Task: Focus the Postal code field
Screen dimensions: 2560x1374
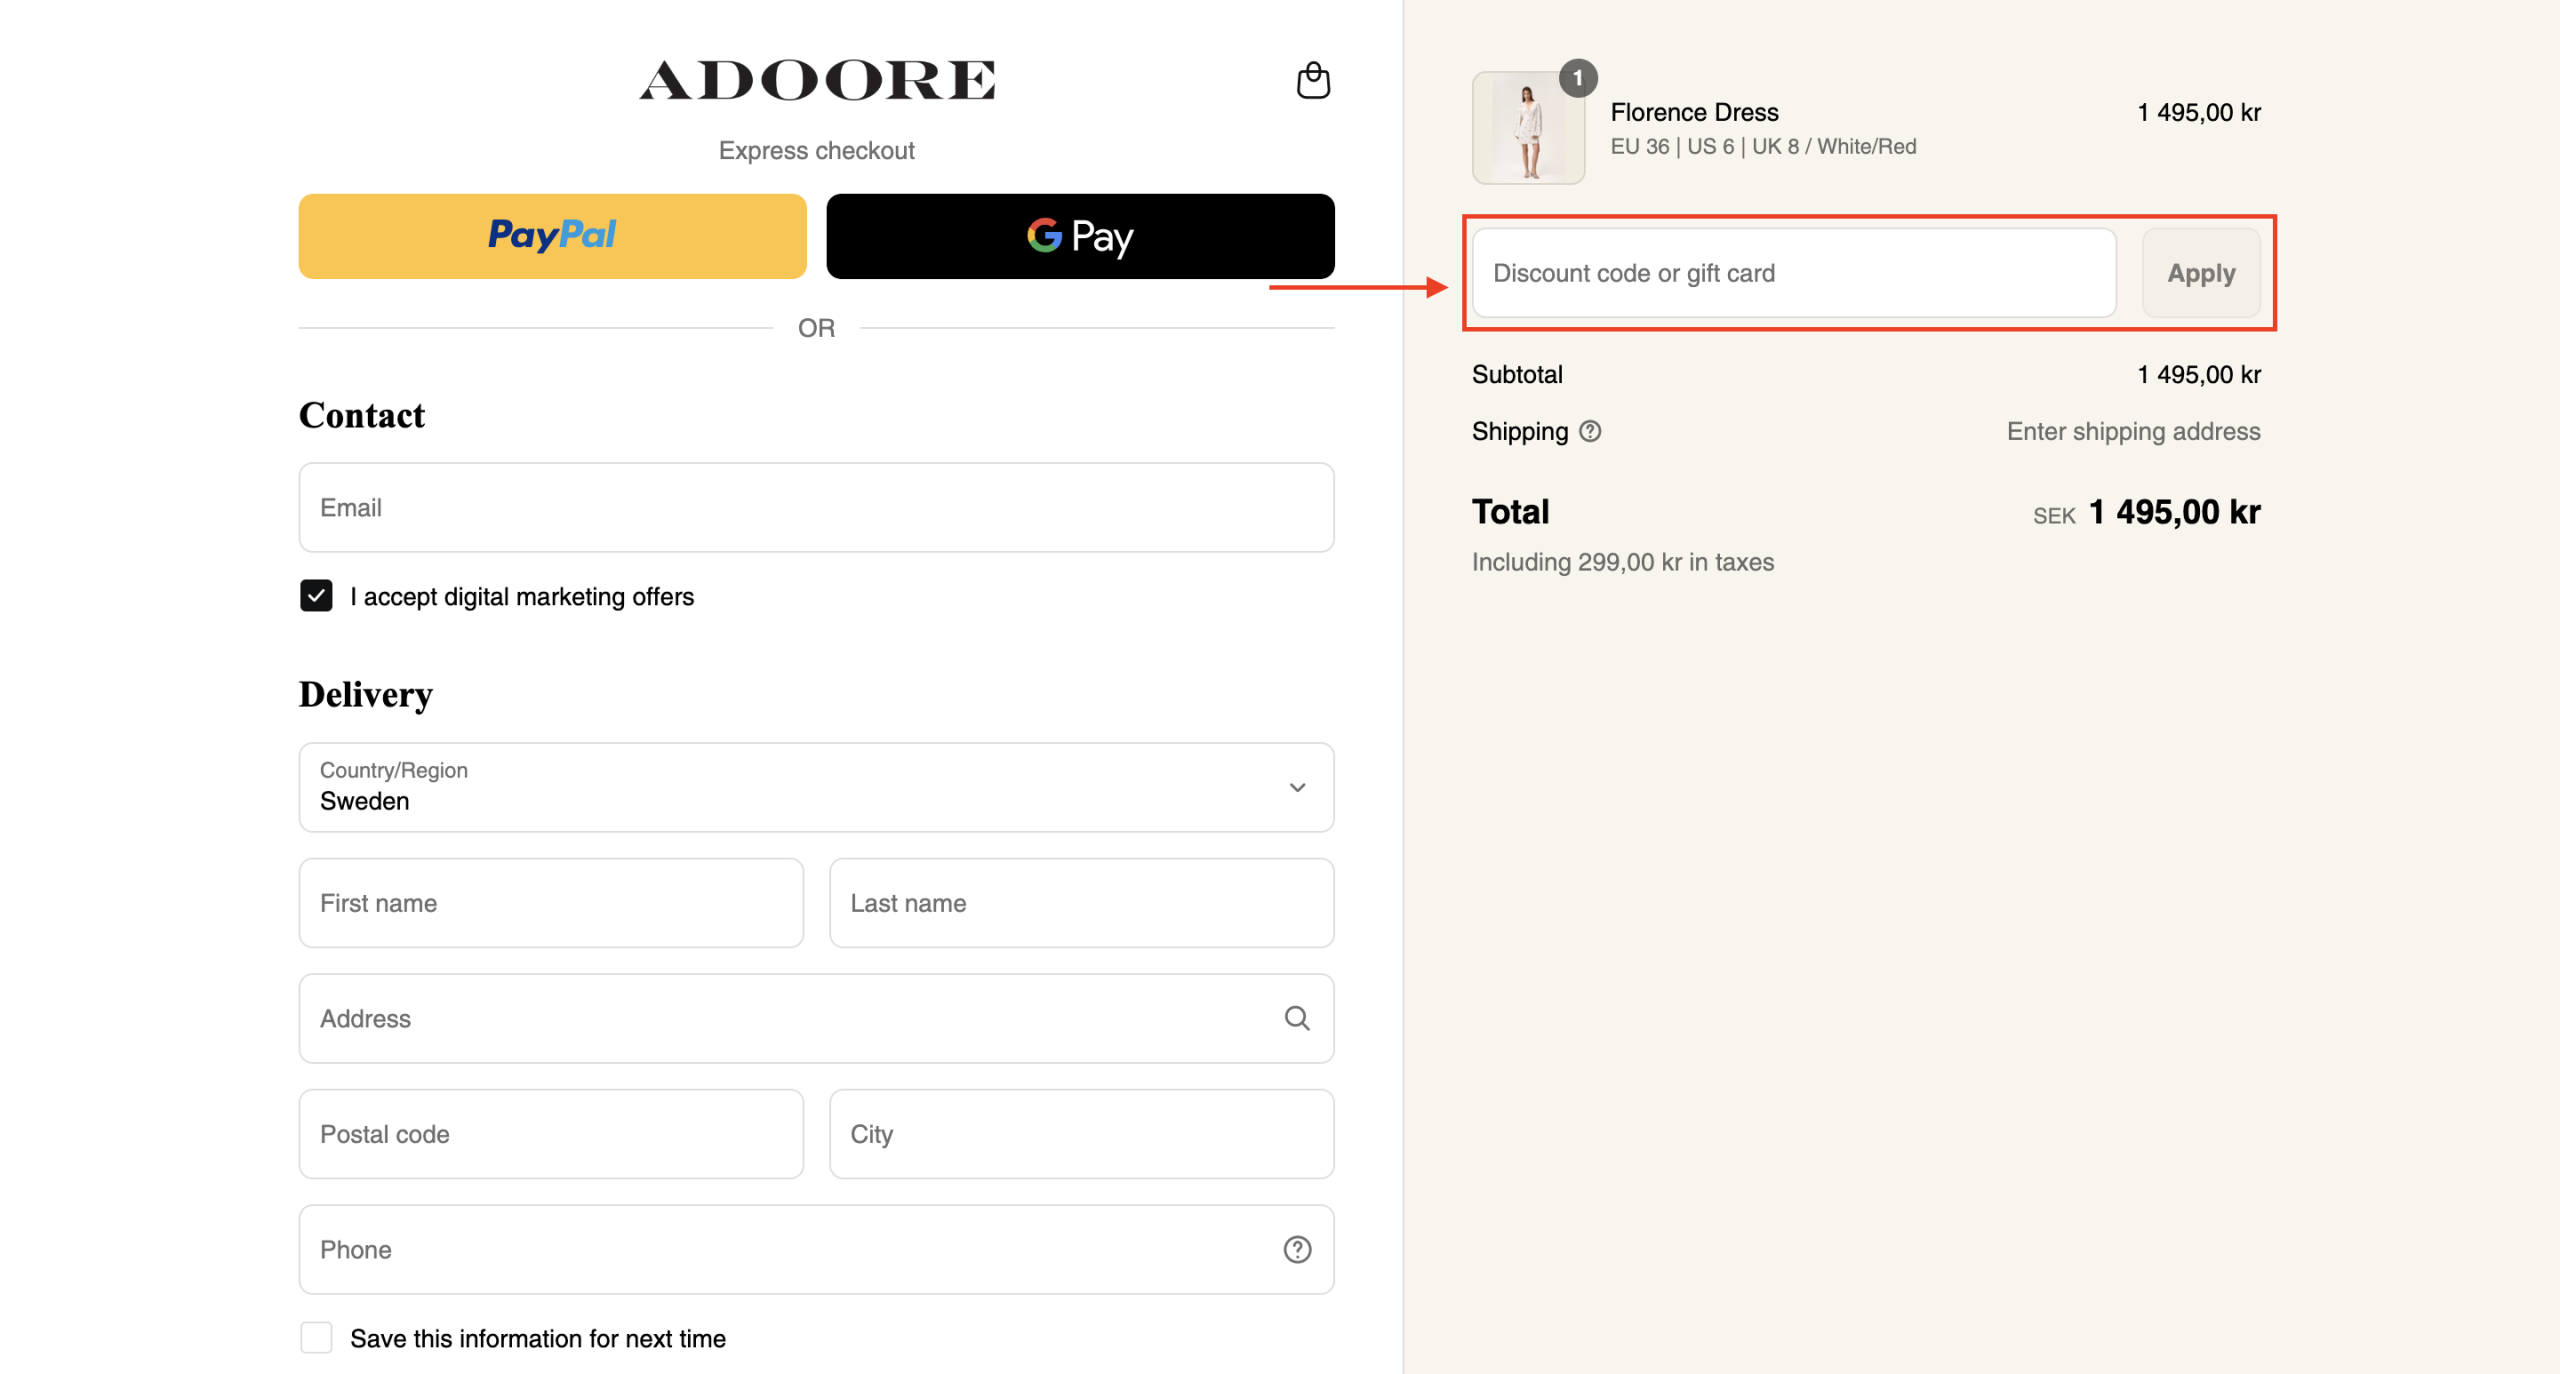Action: coord(551,1134)
